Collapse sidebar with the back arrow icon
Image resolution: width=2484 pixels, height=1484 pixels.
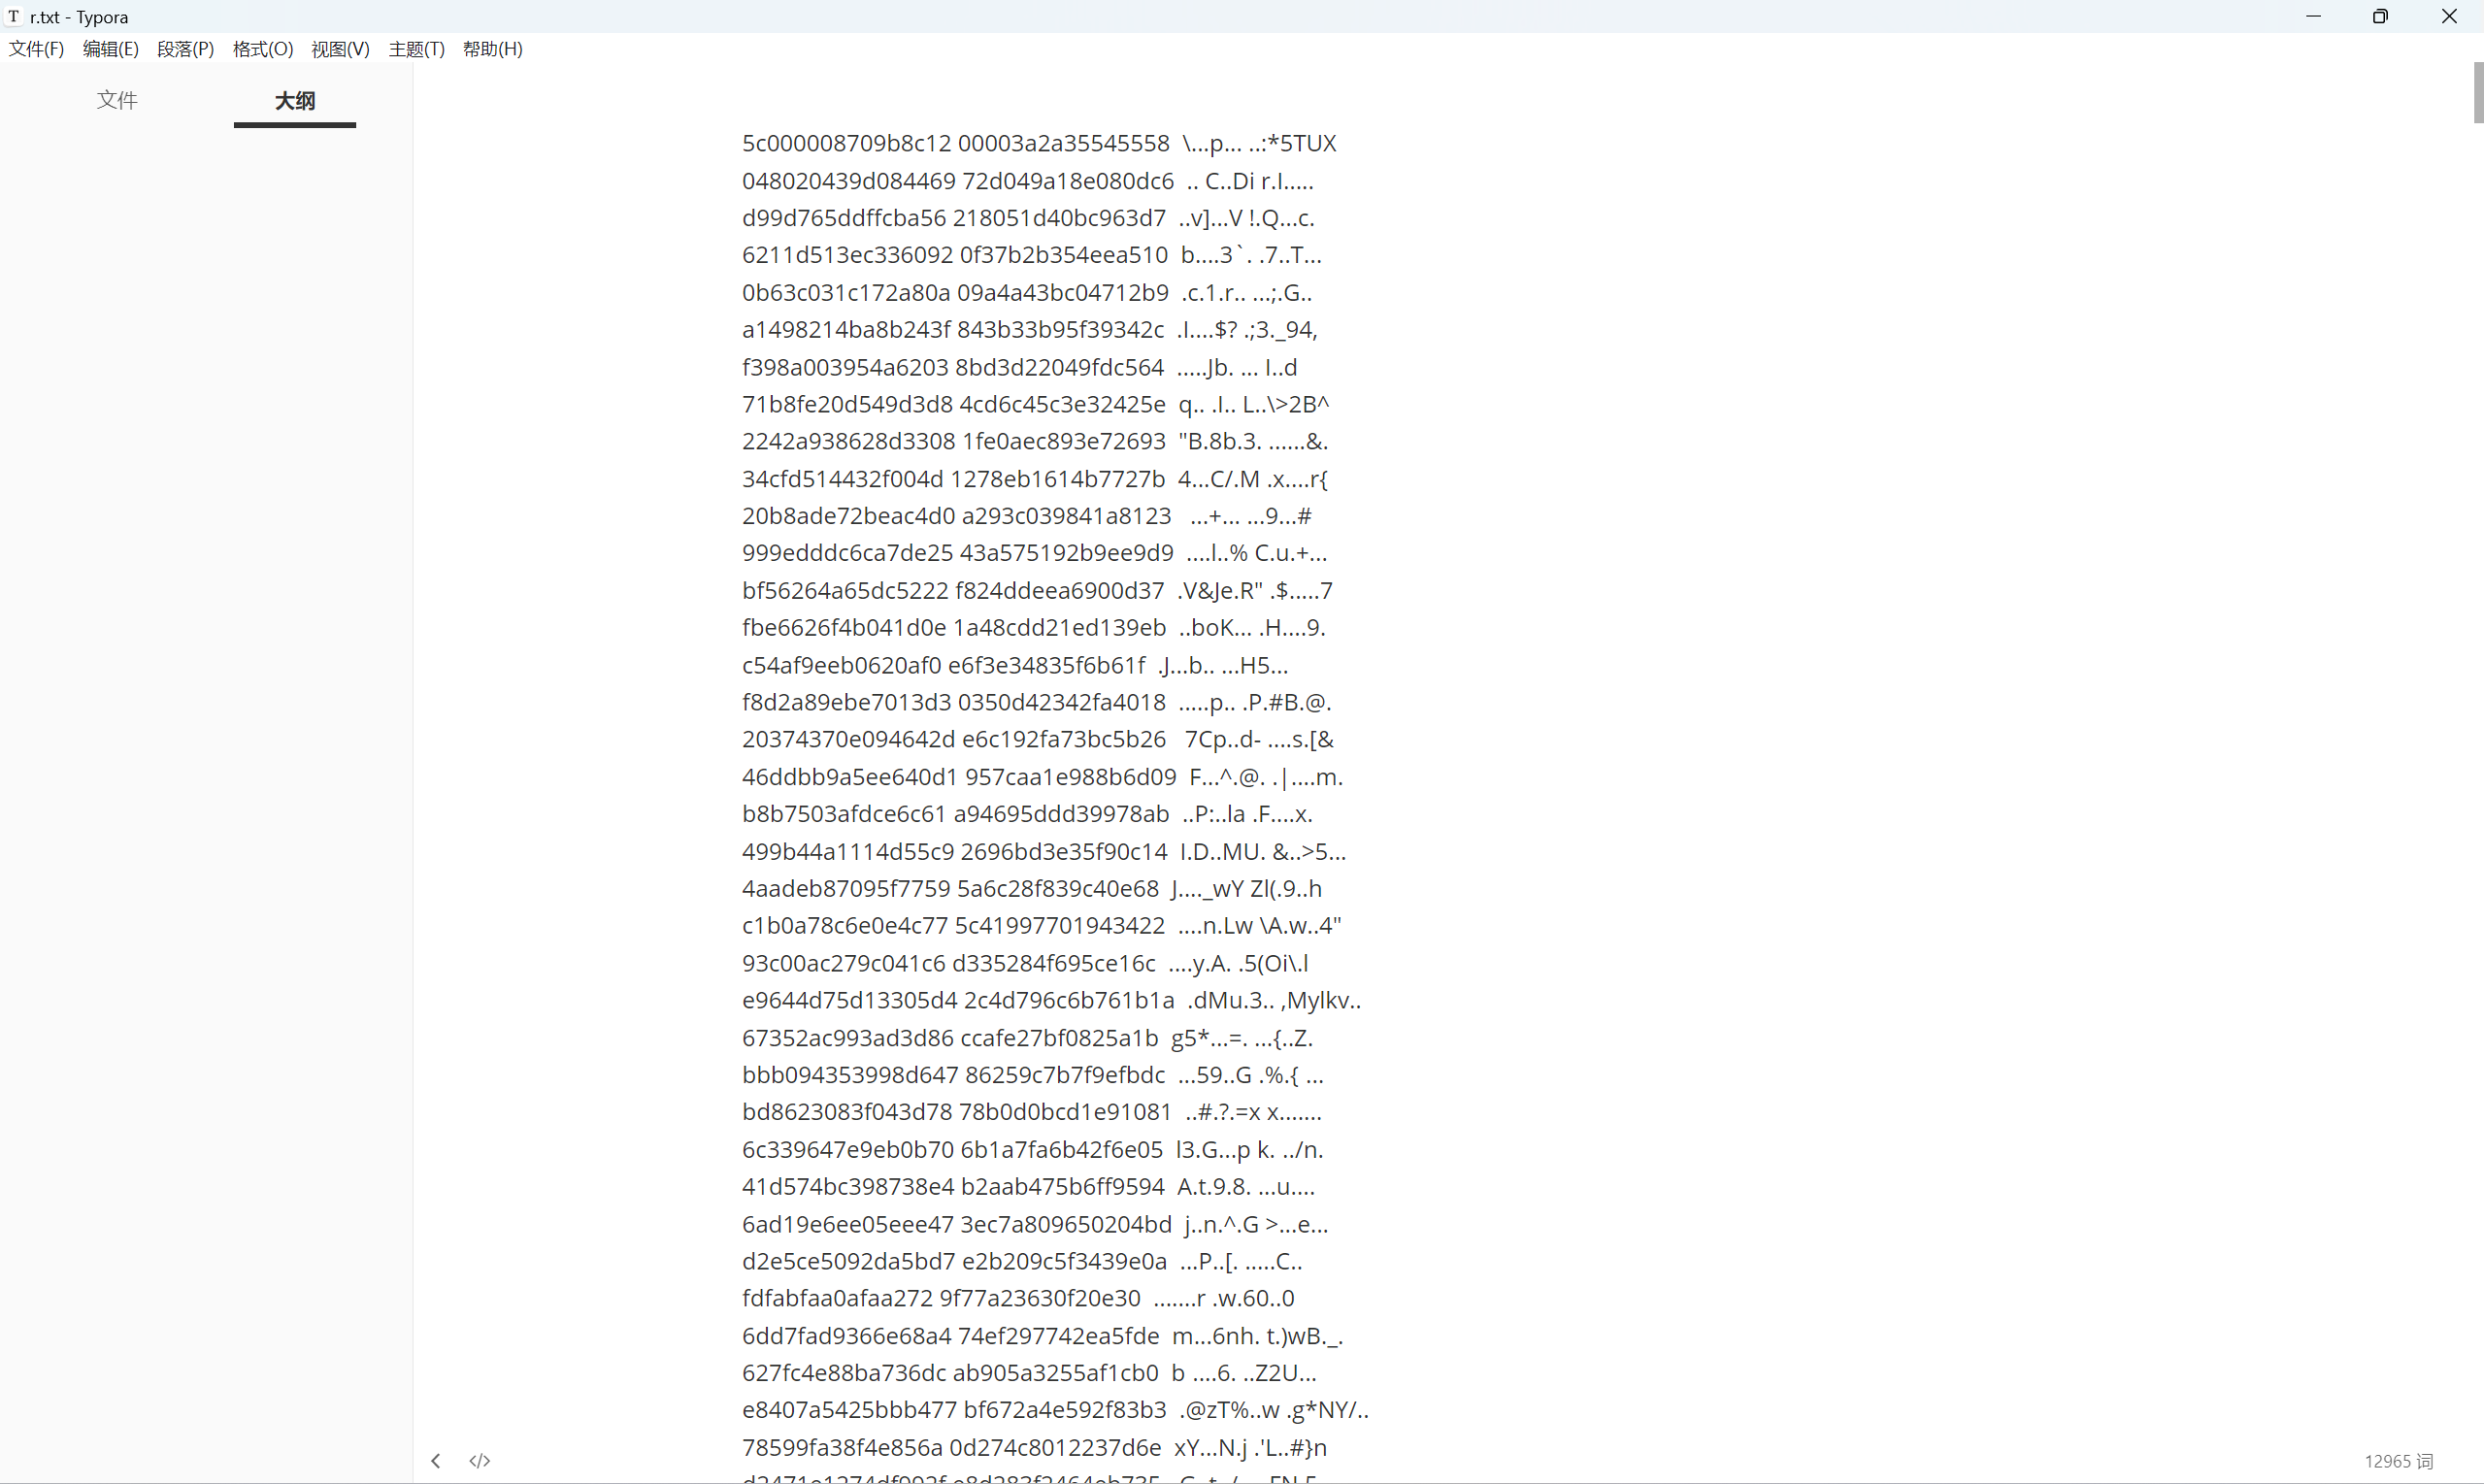pyautogui.click(x=435, y=1461)
